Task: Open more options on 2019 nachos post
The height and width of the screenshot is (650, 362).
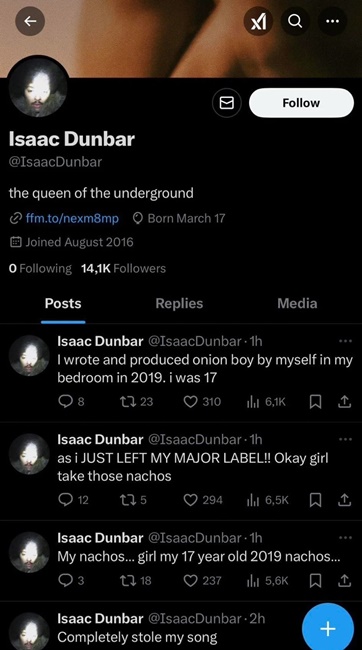Action: point(345,538)
